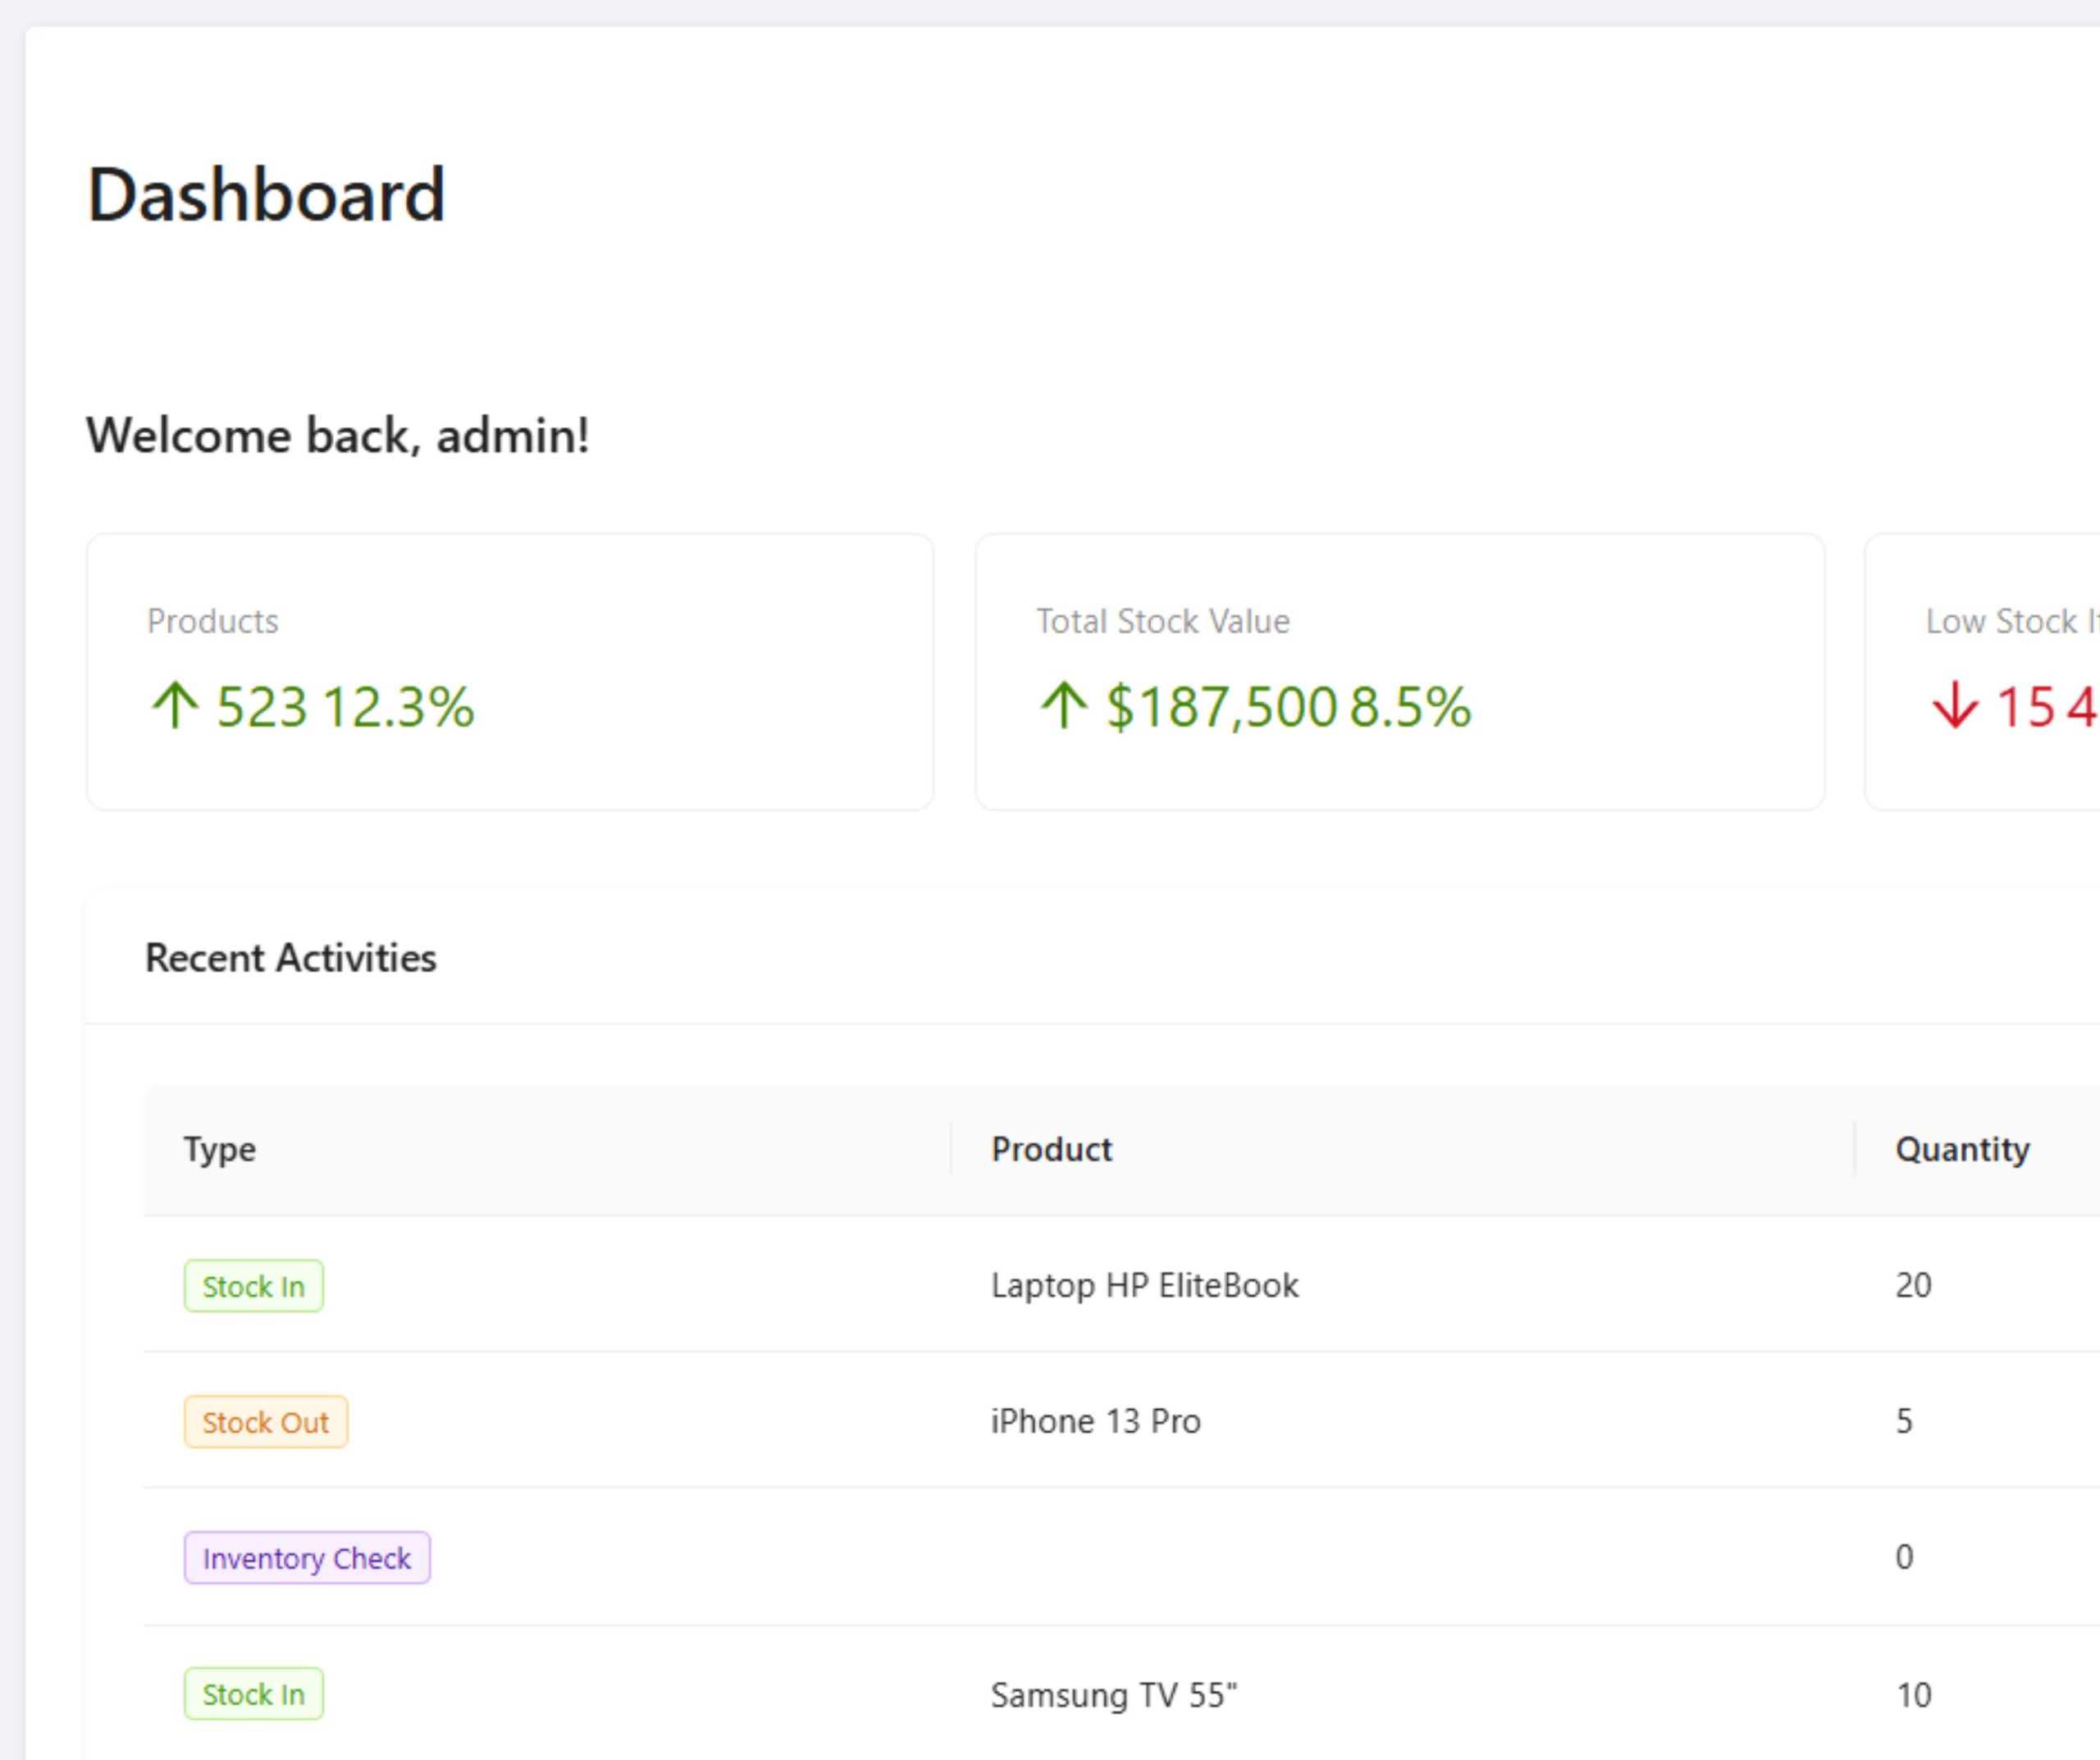Click the Stock In tag for Laptop HP EliteBook
2100x1760 pixels.
(x=254, y=1286)
